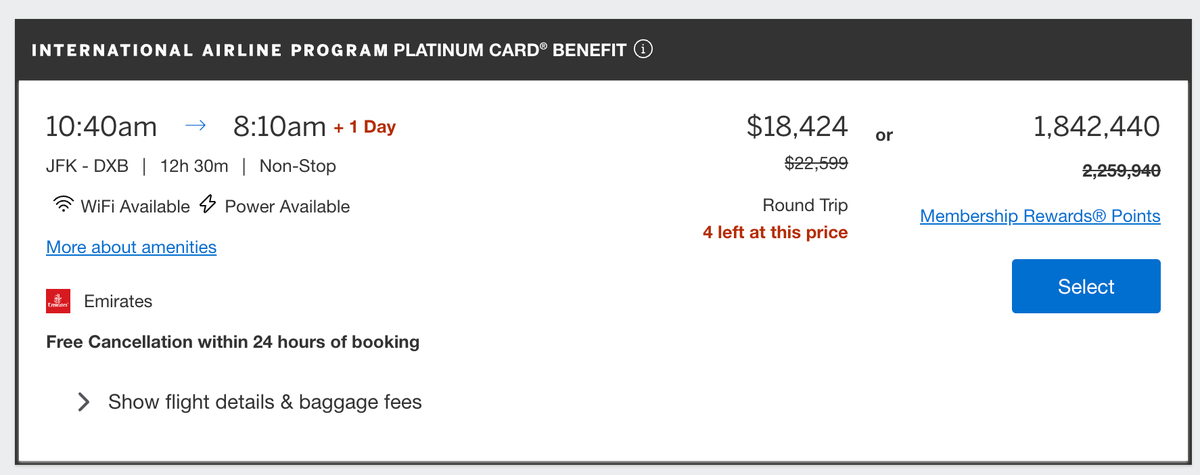
Task: Click the Free Cancellation within 24 hours text
Action: (x=233, y=342)
